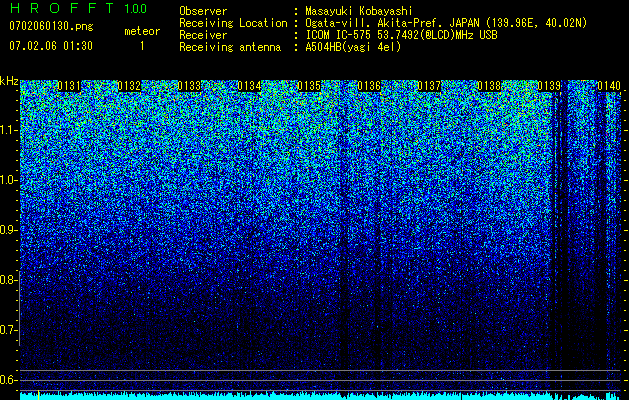Click the 0137 time marker
The width and height of the screenshot is (629, 400).
pyautogui.click(x=429, y=86)
